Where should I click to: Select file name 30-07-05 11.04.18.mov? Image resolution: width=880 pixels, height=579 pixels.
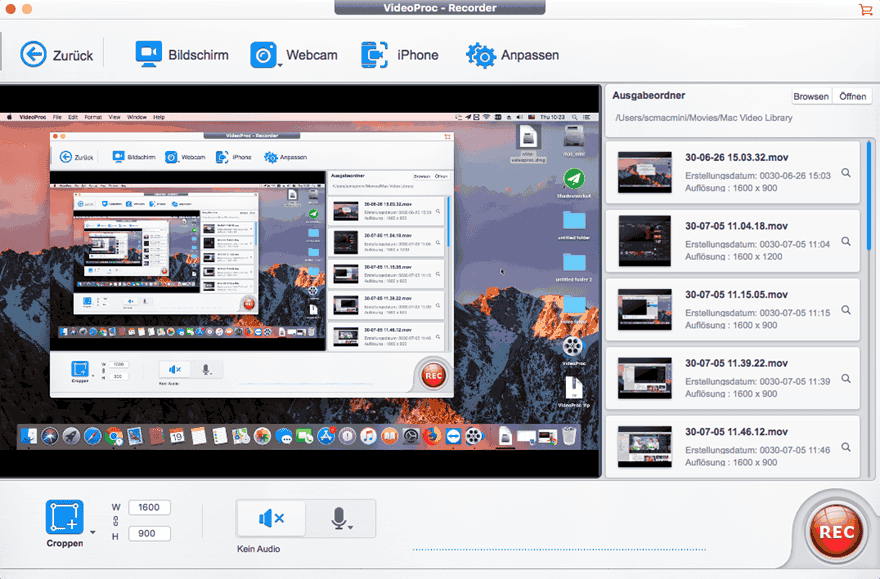(736, 226)
